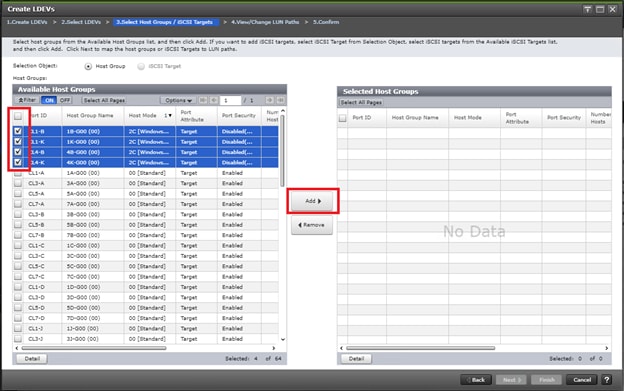
Task: Select the 1J-G00 (00) host group row
Action: [146, 329]
